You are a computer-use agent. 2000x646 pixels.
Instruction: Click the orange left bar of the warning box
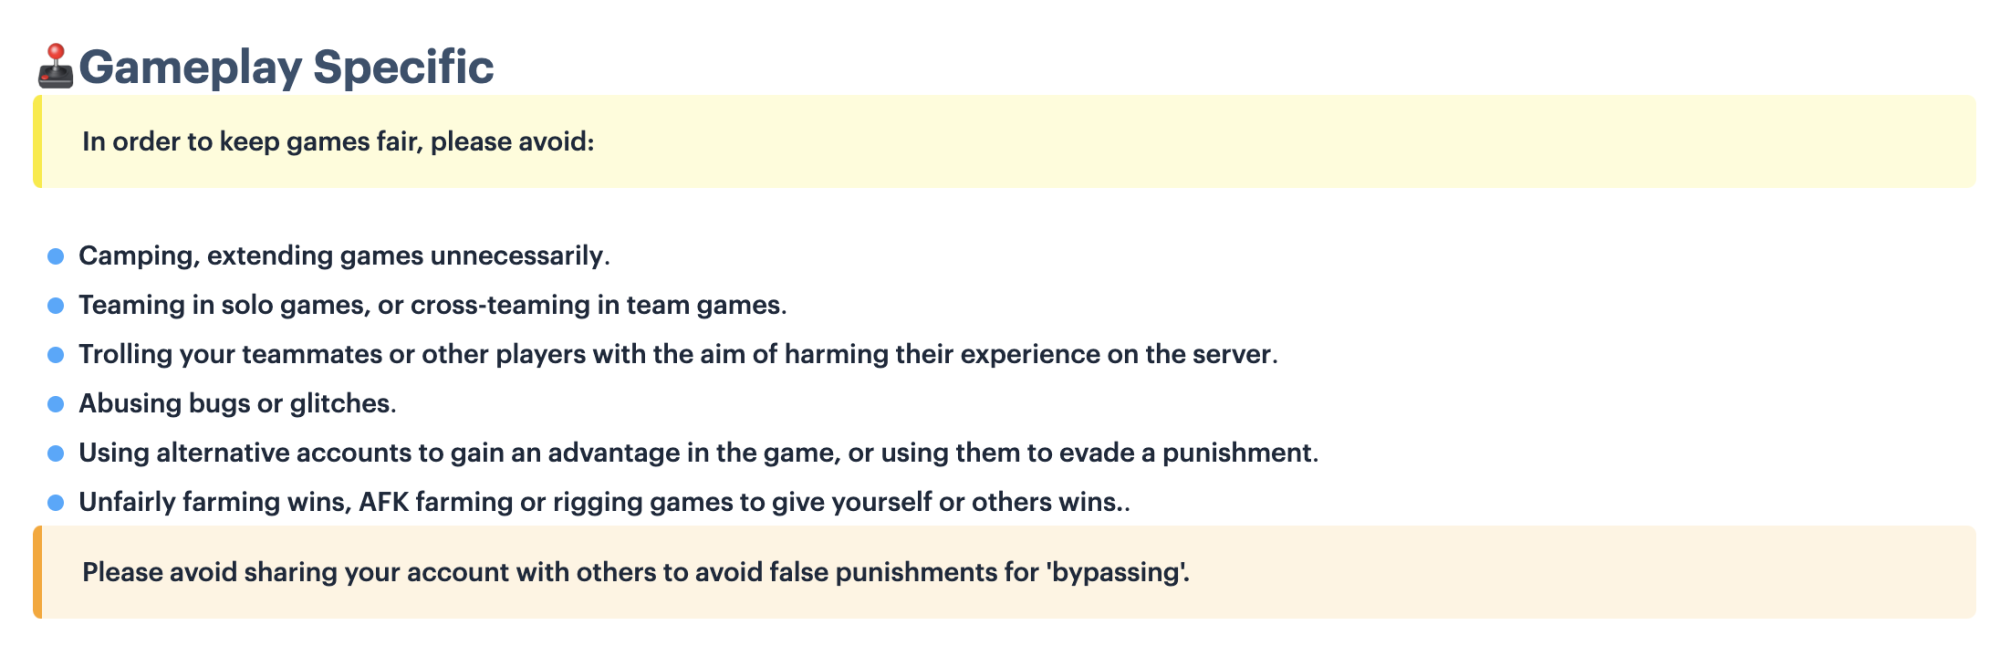point(37,572)
